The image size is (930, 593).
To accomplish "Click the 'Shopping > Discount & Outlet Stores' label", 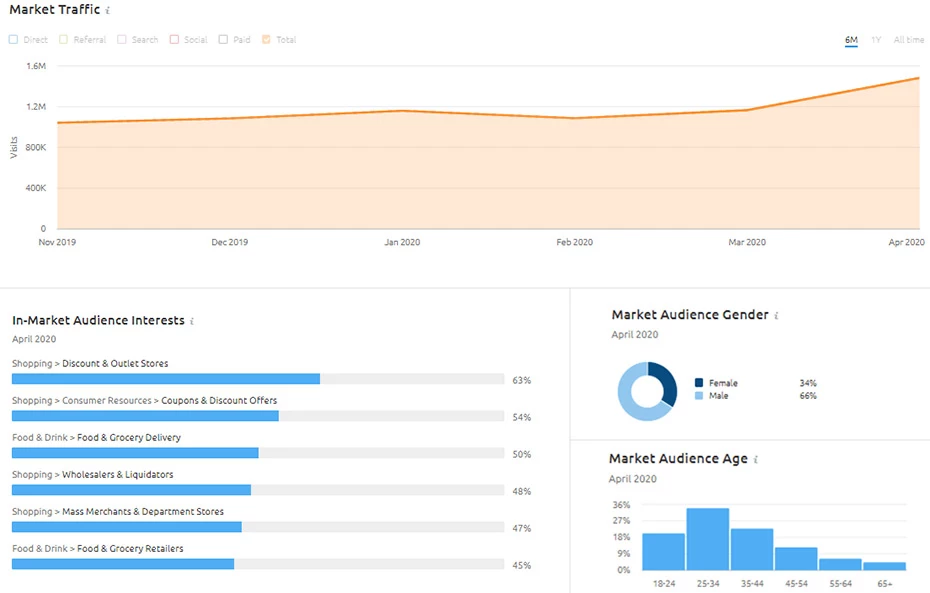I will (x=90, y=364).
